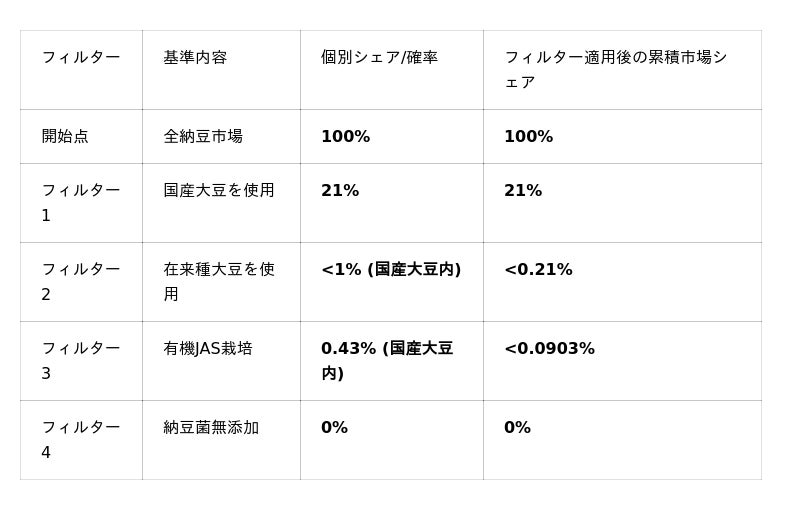Click the フィルター適用後の累積市場シェア header

[615, 69]
